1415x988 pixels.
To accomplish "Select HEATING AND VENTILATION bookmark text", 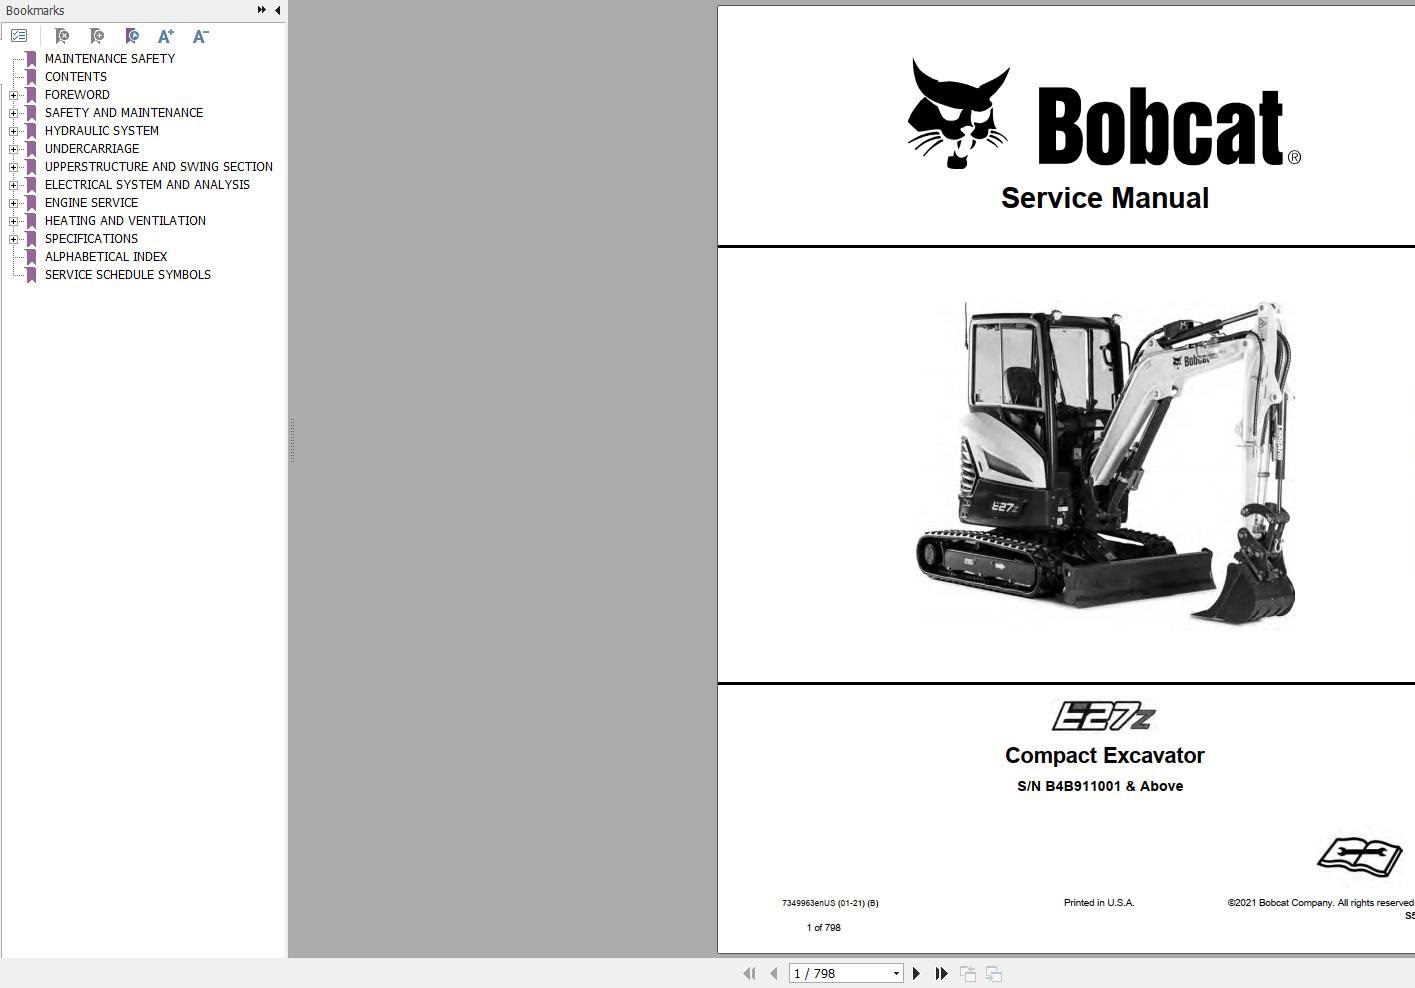I will pyautogui.click(x=125, y=221).
